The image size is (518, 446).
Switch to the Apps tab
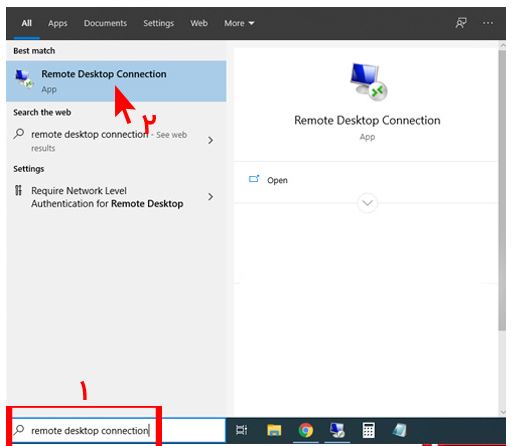point(57,23)
